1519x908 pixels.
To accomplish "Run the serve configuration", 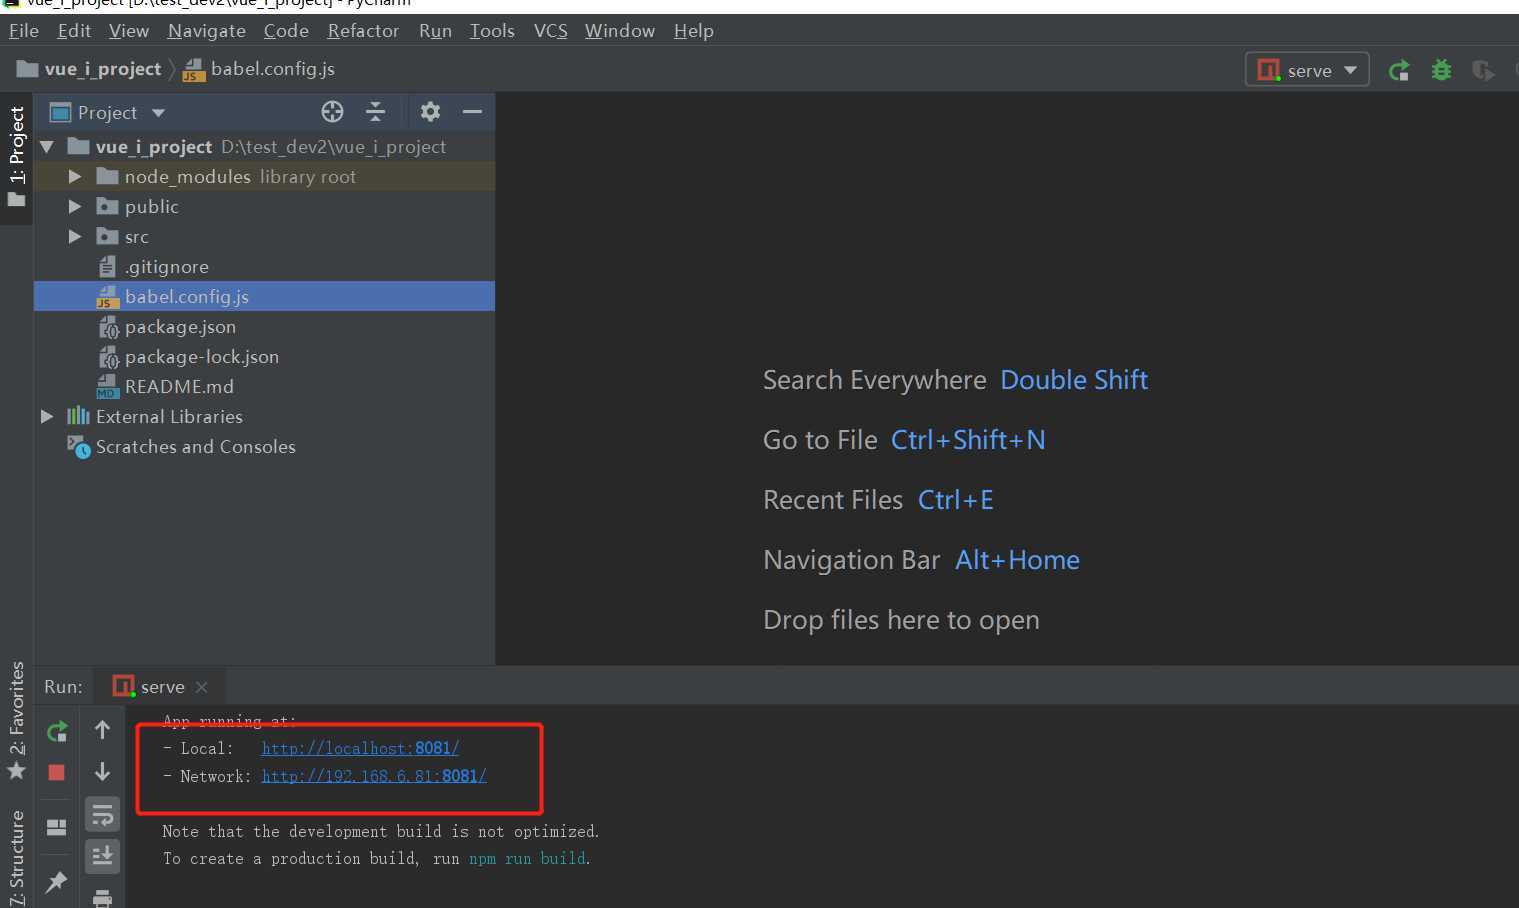I will tap(1399, 70).
